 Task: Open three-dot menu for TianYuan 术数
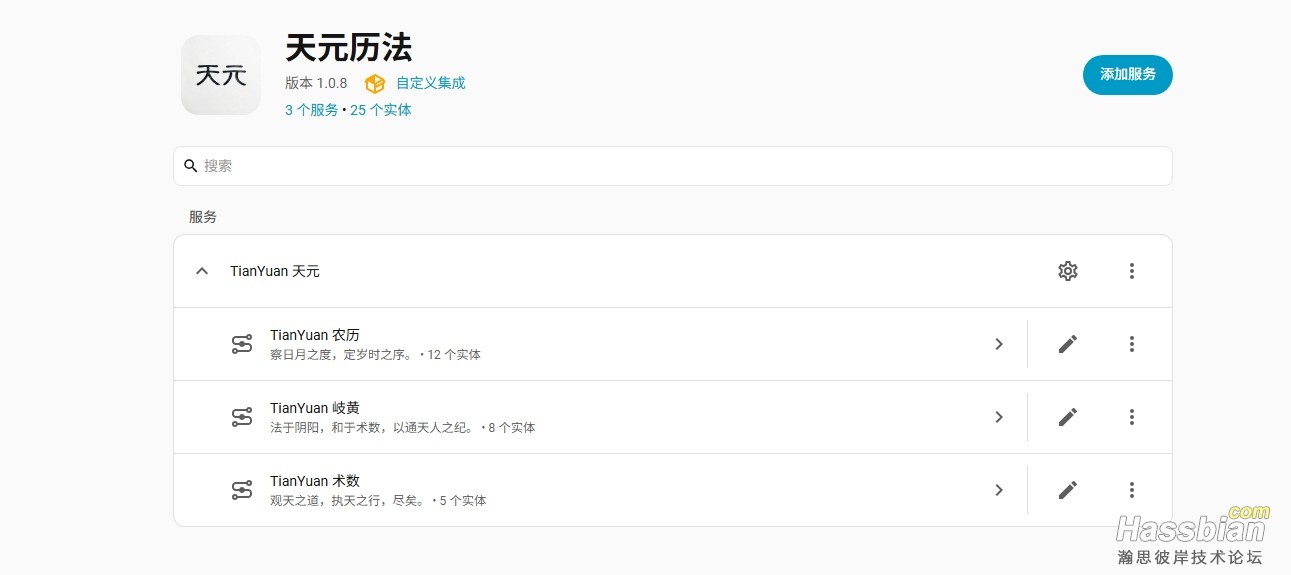tap(1132, 490)
